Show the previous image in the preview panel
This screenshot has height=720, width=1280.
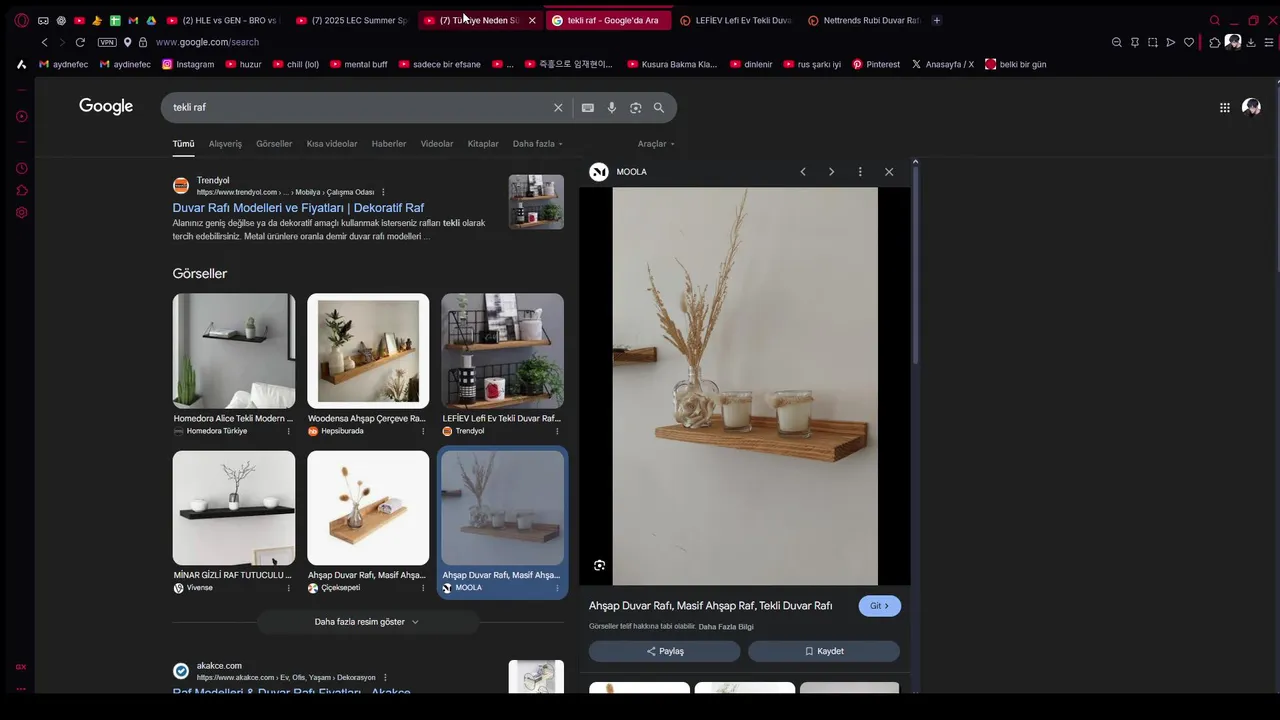(x=803, y=172)
